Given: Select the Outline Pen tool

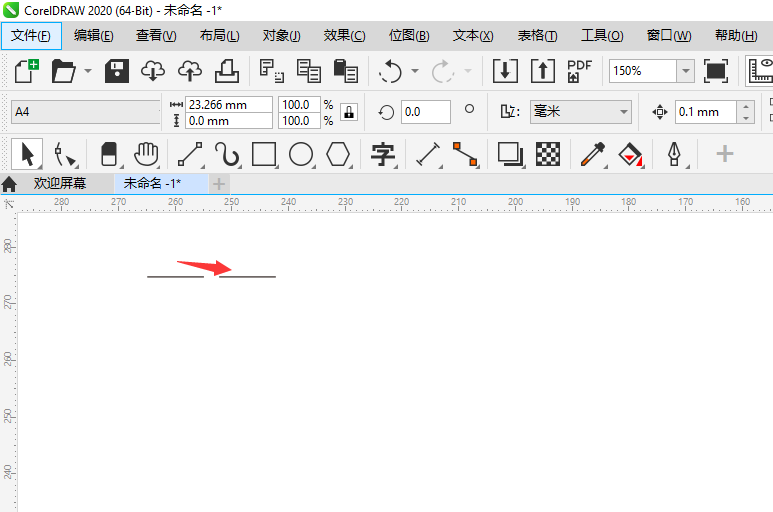Looking at the screenshot, I should pos(674,154).
